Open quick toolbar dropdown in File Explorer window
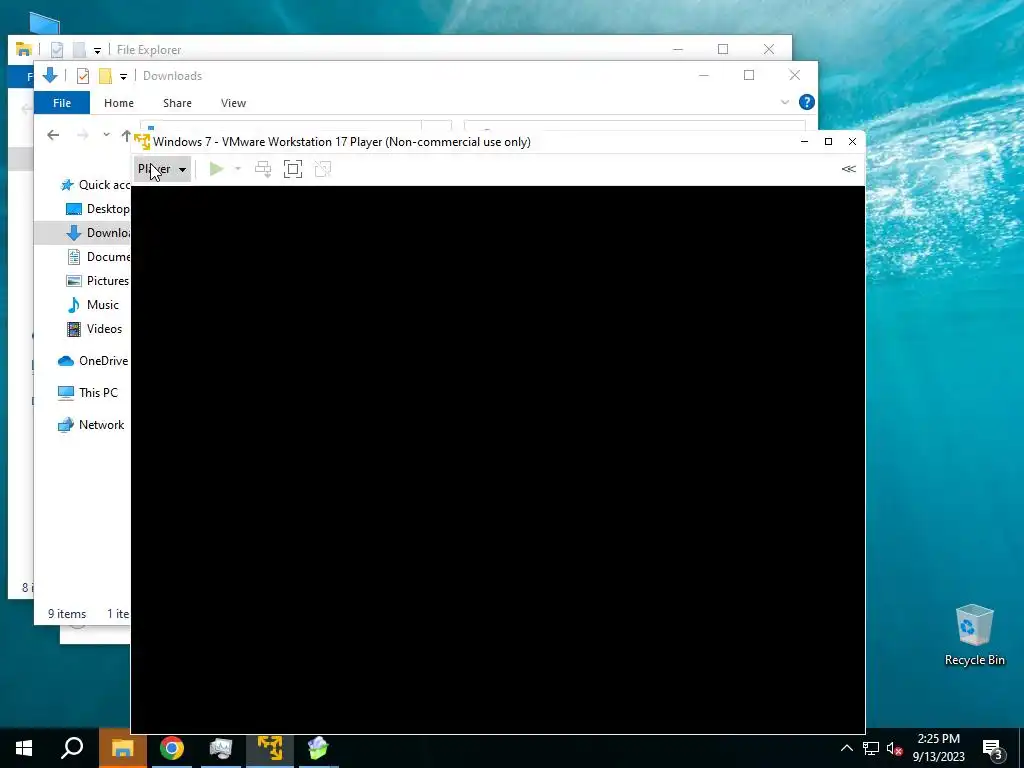The image size is (1024, 768). [97, 50]
